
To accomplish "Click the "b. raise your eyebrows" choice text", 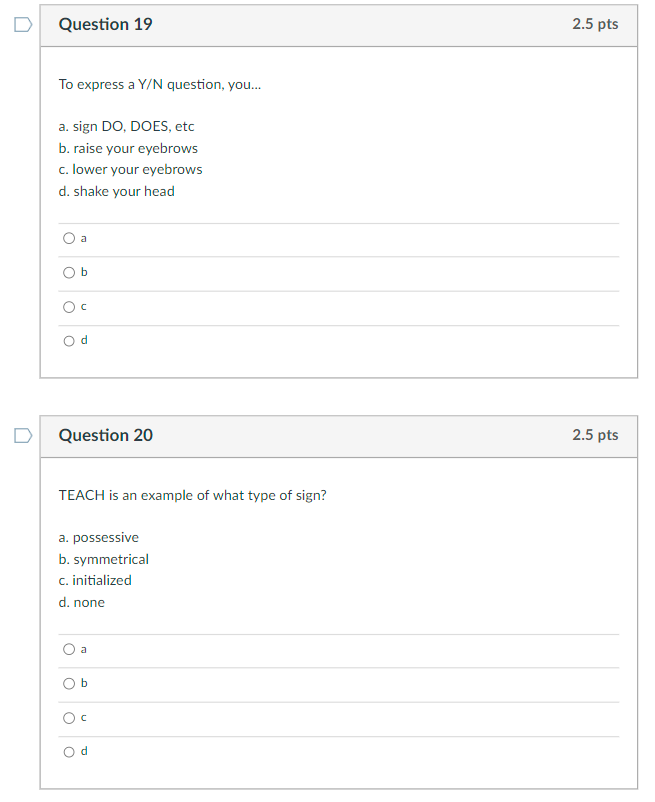I will tap(128, 148).
